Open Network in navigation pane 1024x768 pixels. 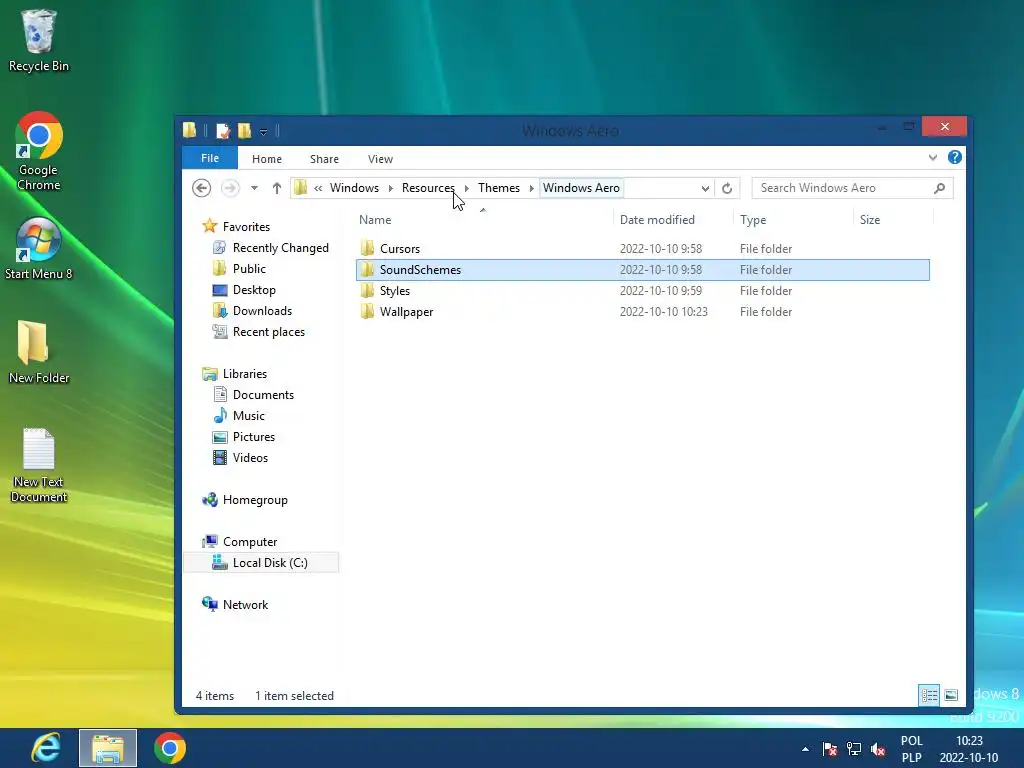(x=245, y=605)
